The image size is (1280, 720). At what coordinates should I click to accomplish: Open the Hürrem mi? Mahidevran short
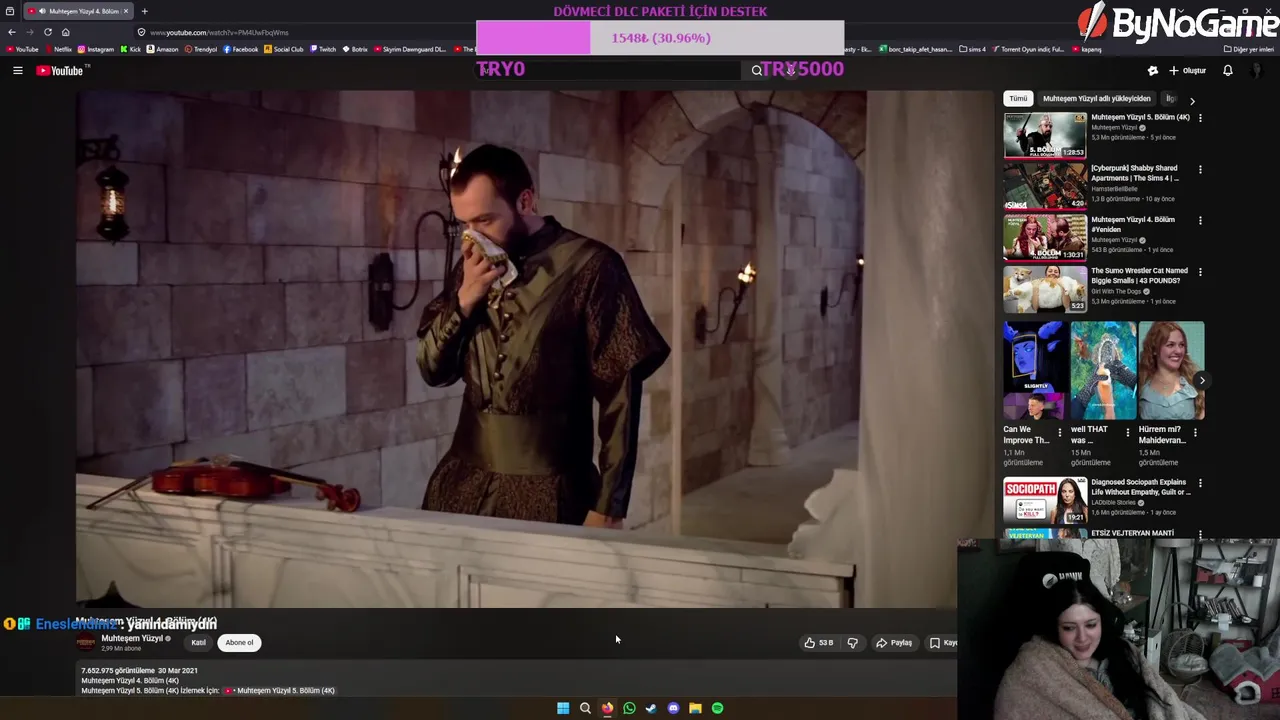pos(1171,370)
